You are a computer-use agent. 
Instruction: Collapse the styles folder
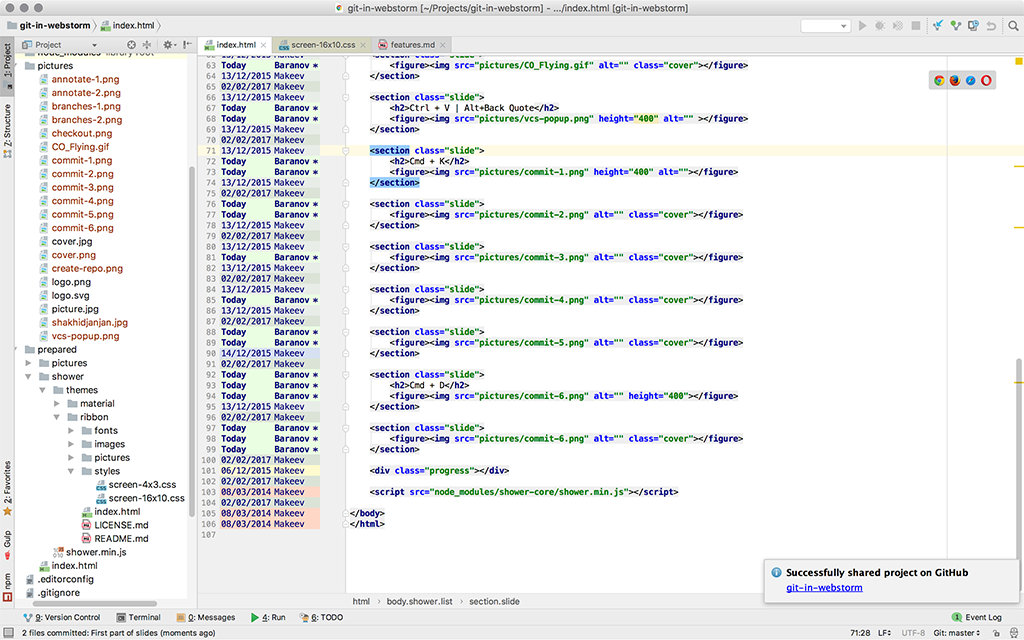[71, 471]
